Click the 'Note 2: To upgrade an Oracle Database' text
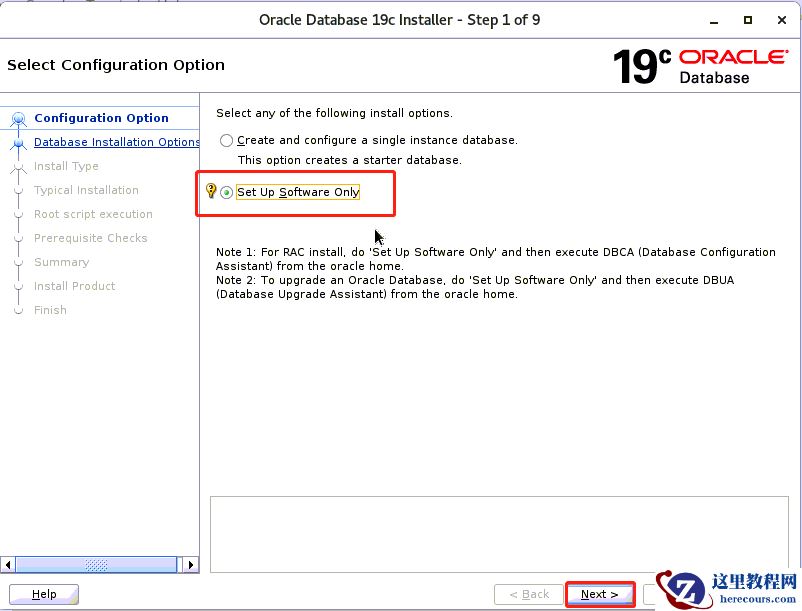802x611 pixels. [x=475, y=287]
